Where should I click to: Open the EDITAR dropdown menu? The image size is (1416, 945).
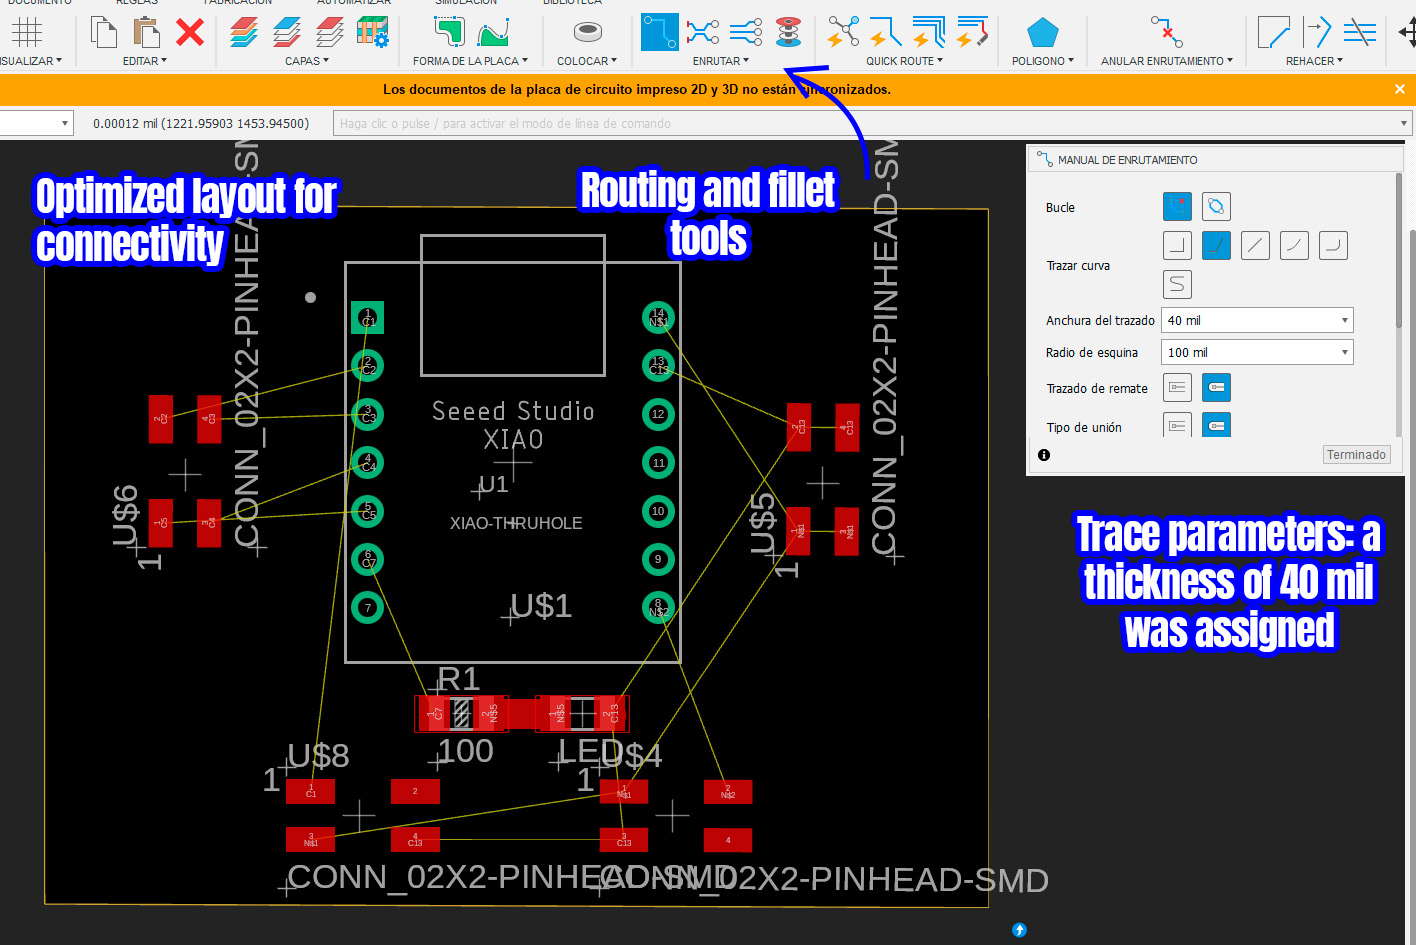[x=145, y=61]
